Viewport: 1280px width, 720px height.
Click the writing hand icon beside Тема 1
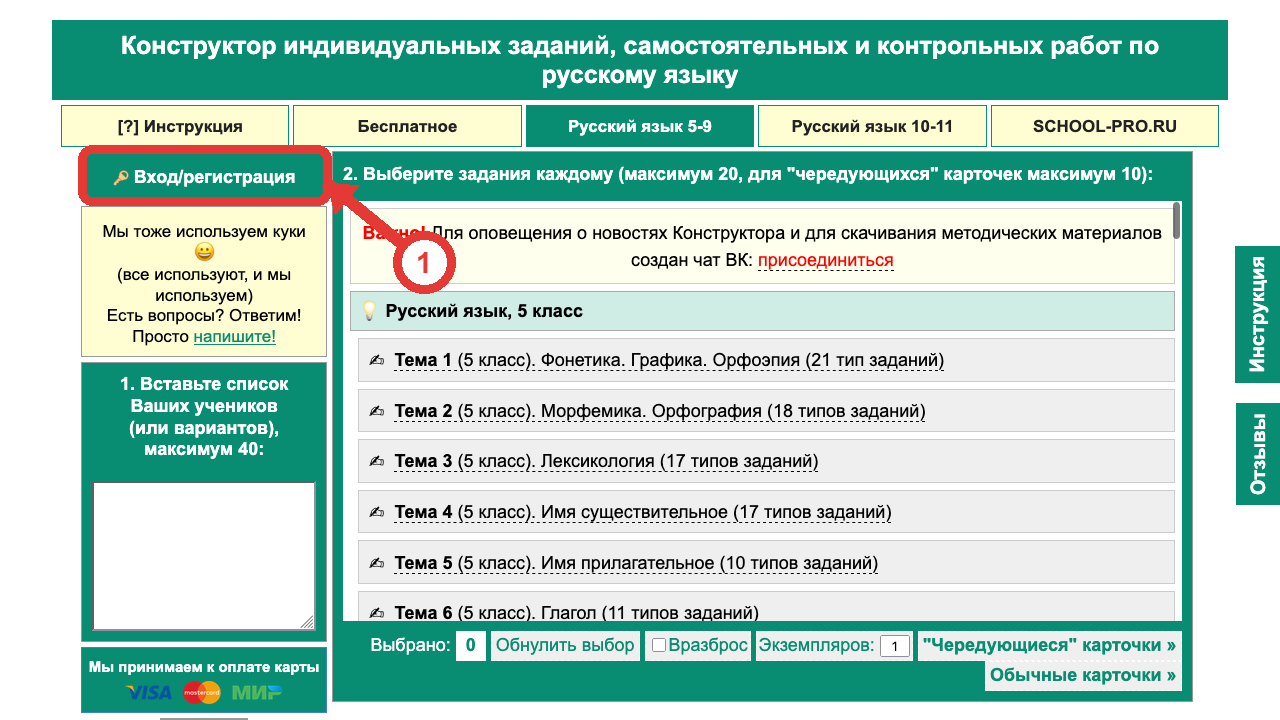pyautogui.click(x=376, y=360)
